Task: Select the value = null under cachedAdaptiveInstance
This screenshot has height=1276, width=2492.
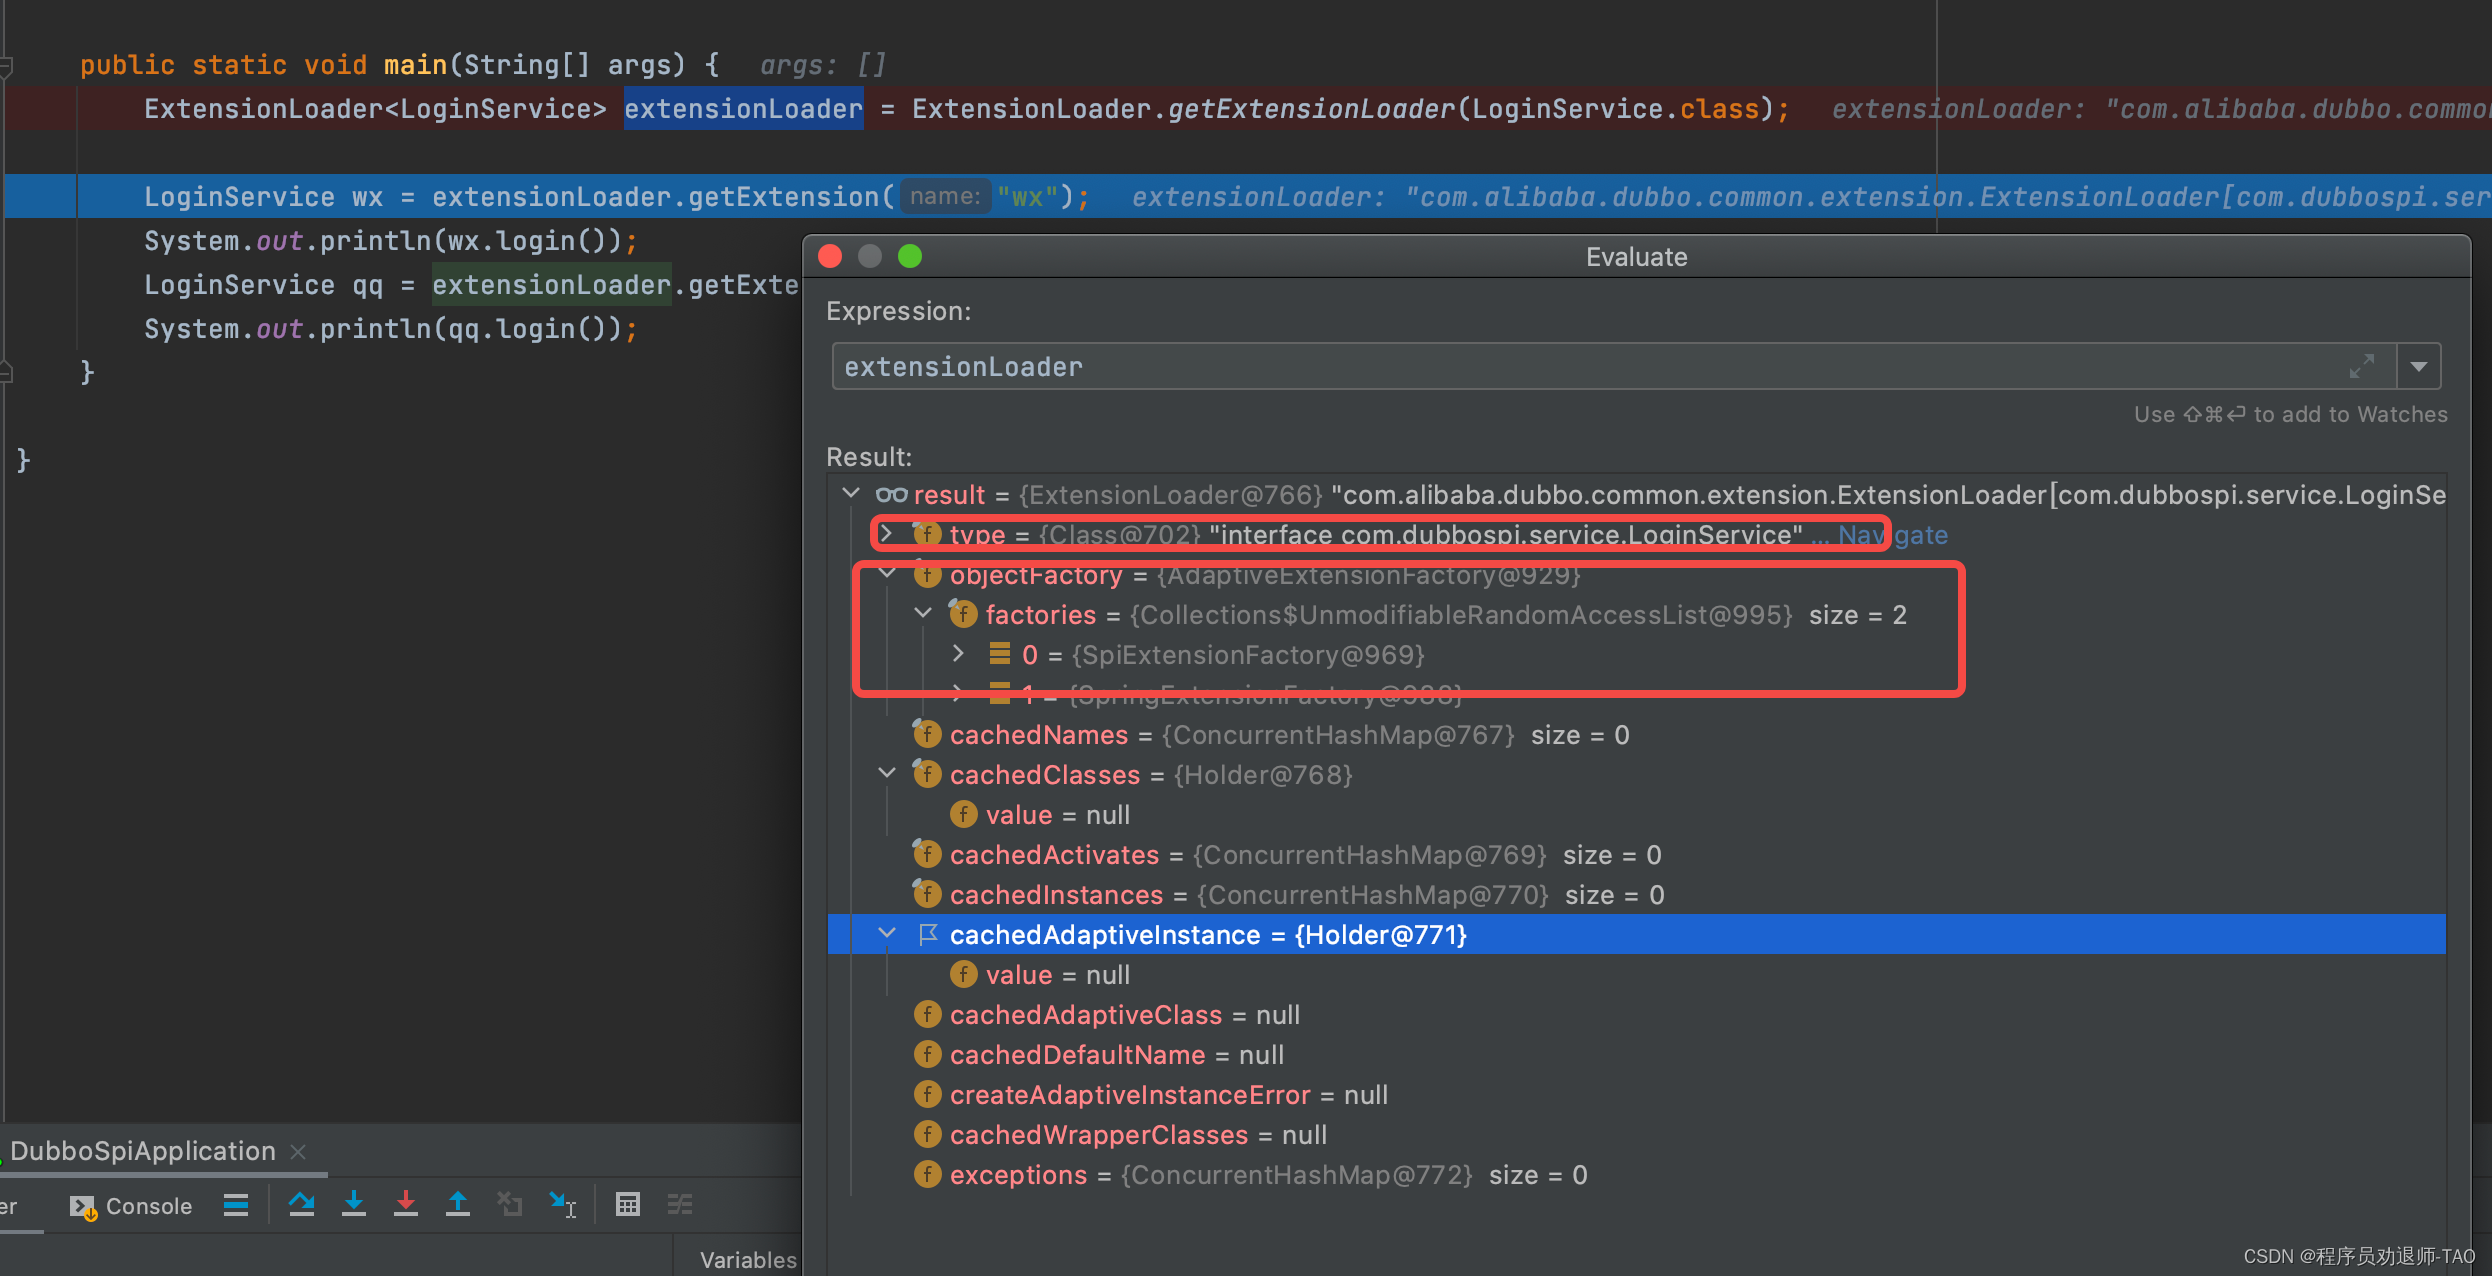Action: coord(1637,975)
